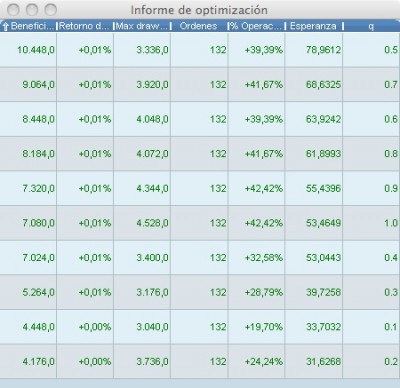Click the macOS minimize window button
Viewport: 400px width, 388px height.
pyautogui.click(x=32, y=10)
